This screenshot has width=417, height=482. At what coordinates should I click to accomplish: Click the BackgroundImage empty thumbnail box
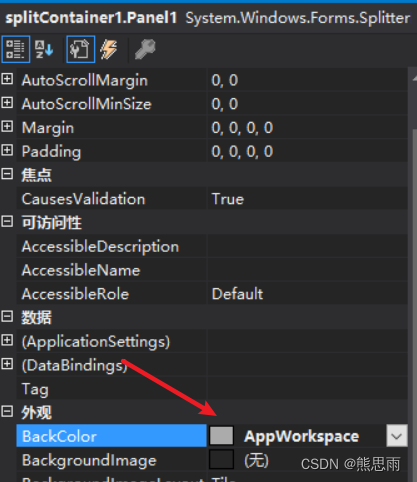[x=221, y=460]
